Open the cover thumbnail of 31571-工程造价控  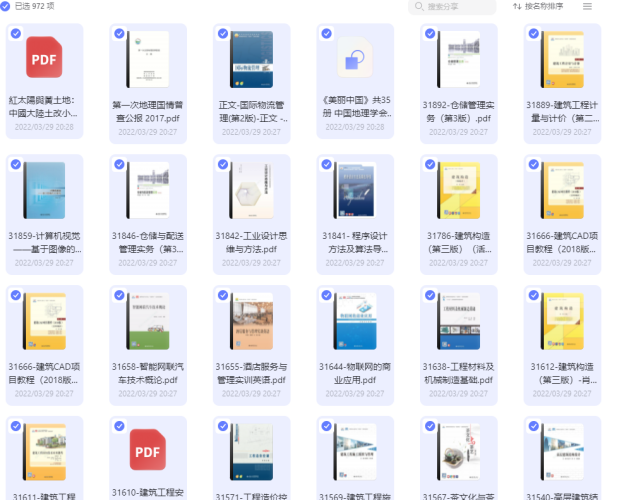pos(251,452)
